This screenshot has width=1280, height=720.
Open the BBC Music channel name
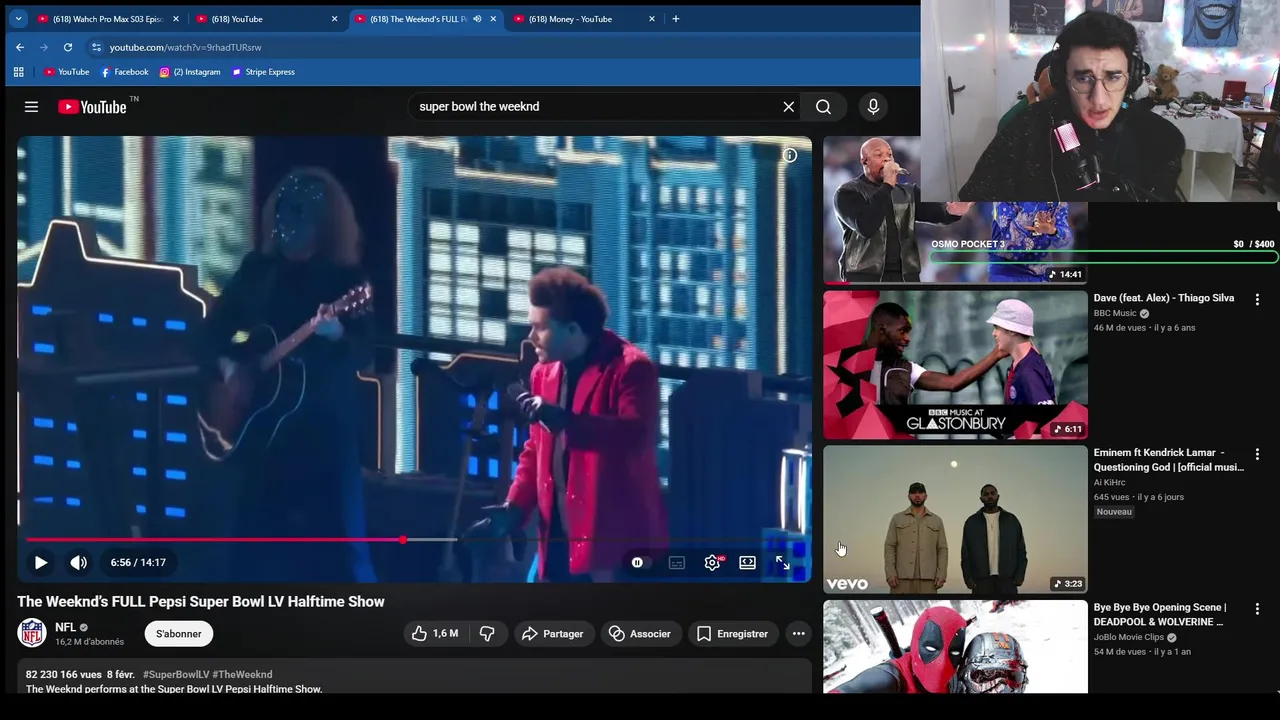coord(1115,313)
